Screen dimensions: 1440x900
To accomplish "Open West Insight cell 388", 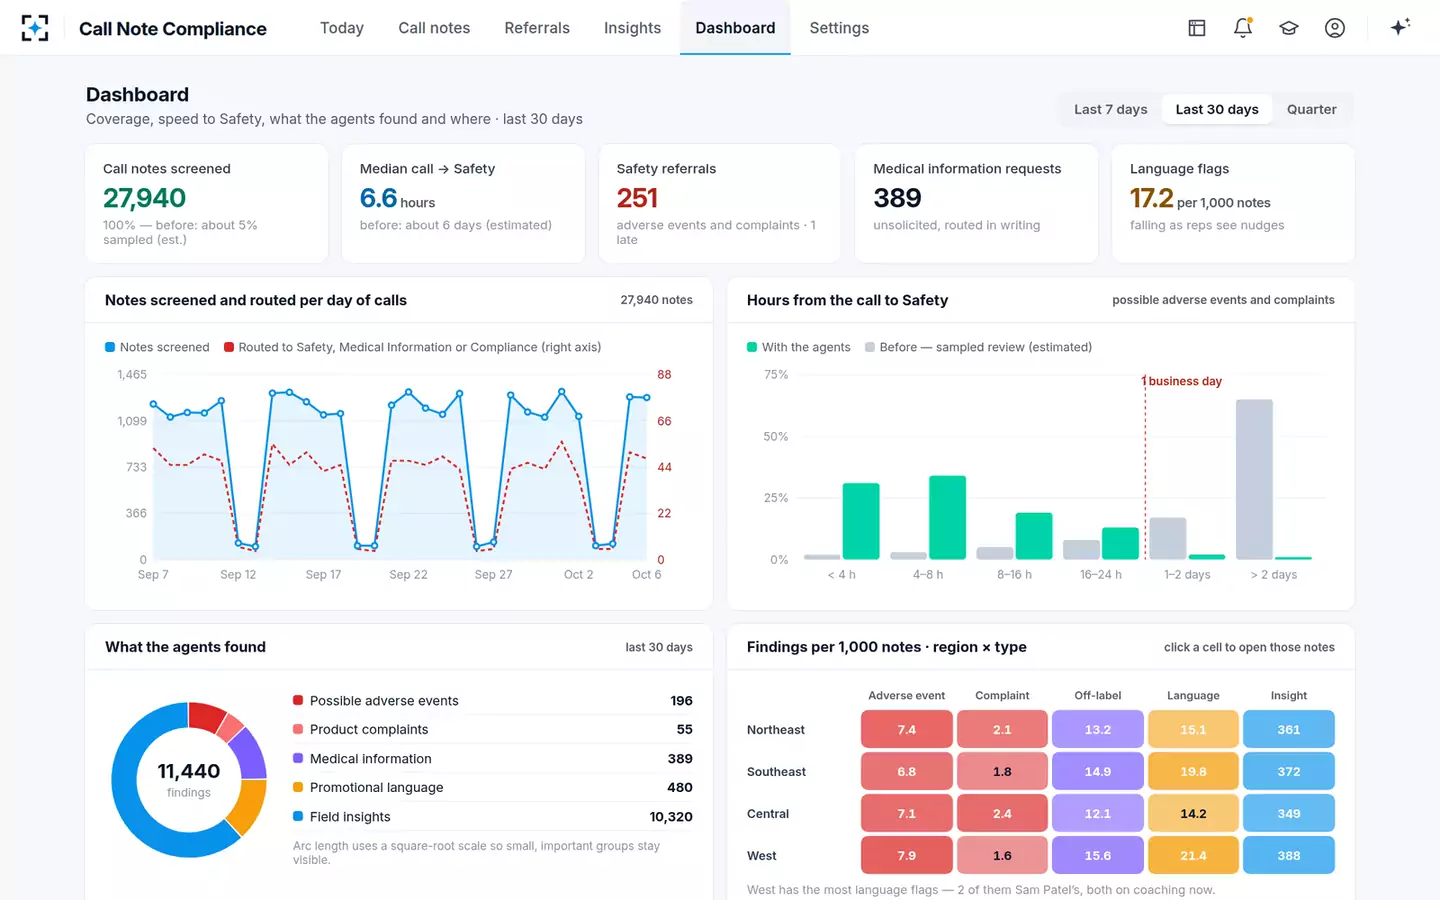I will [1289, 856].
